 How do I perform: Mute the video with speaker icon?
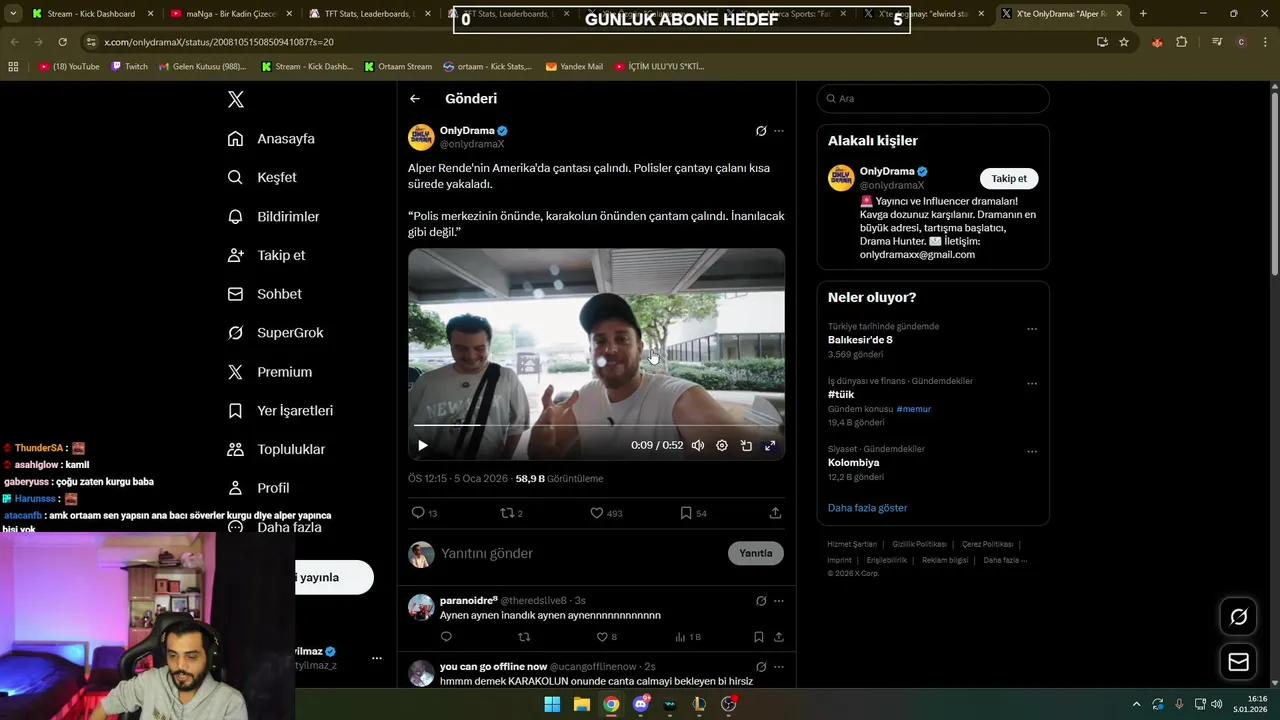pyautogui.click(x=698, y=446)
